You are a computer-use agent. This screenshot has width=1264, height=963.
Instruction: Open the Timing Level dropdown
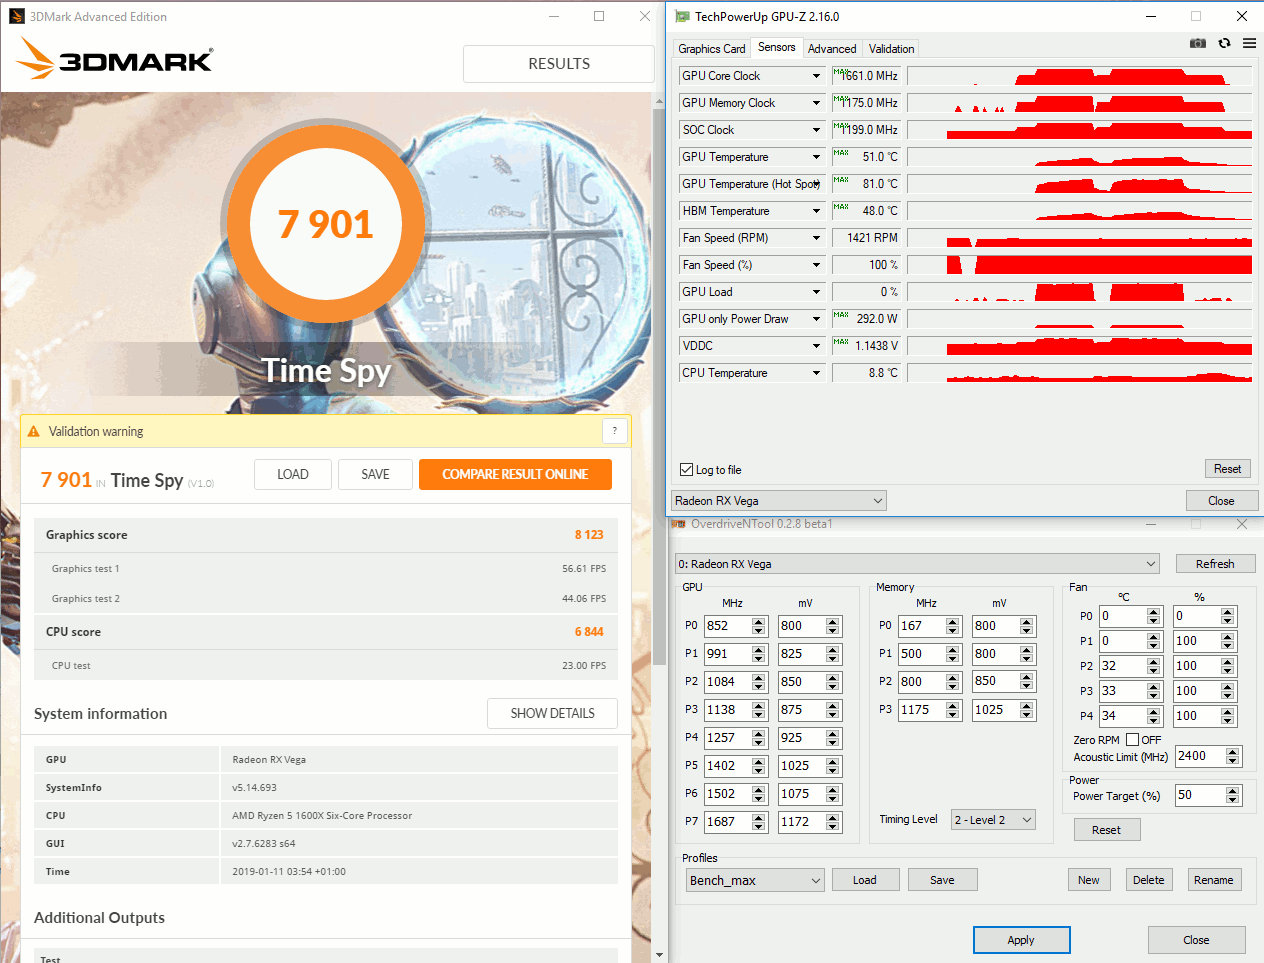994,820
